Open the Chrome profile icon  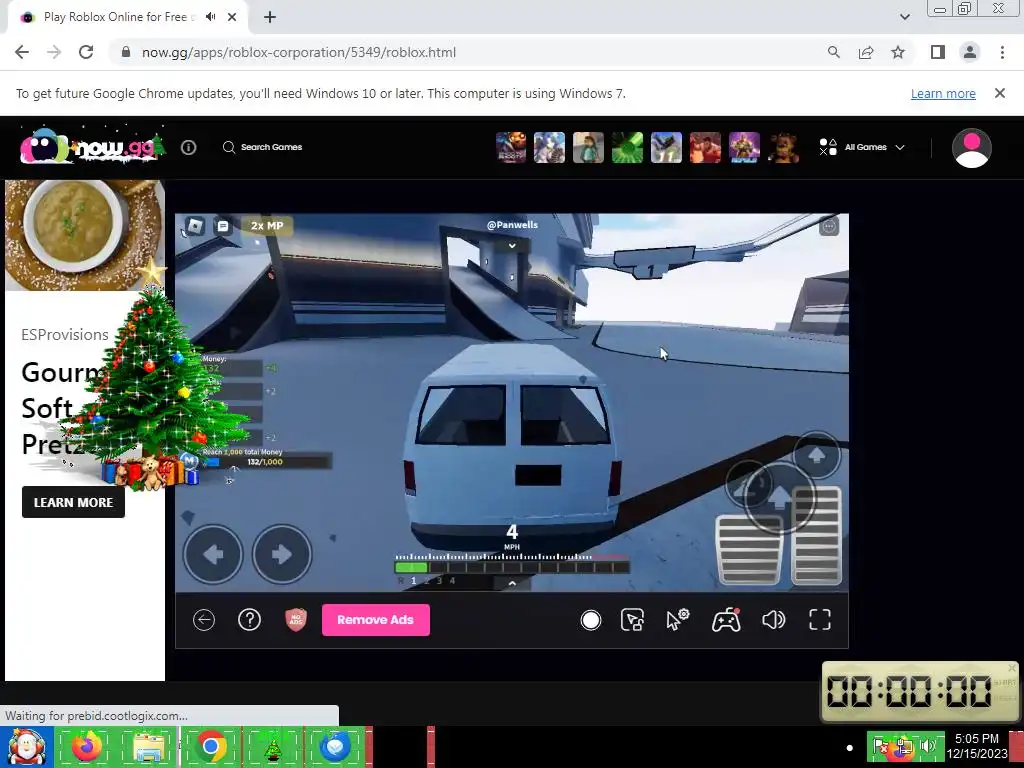[970, 52]
